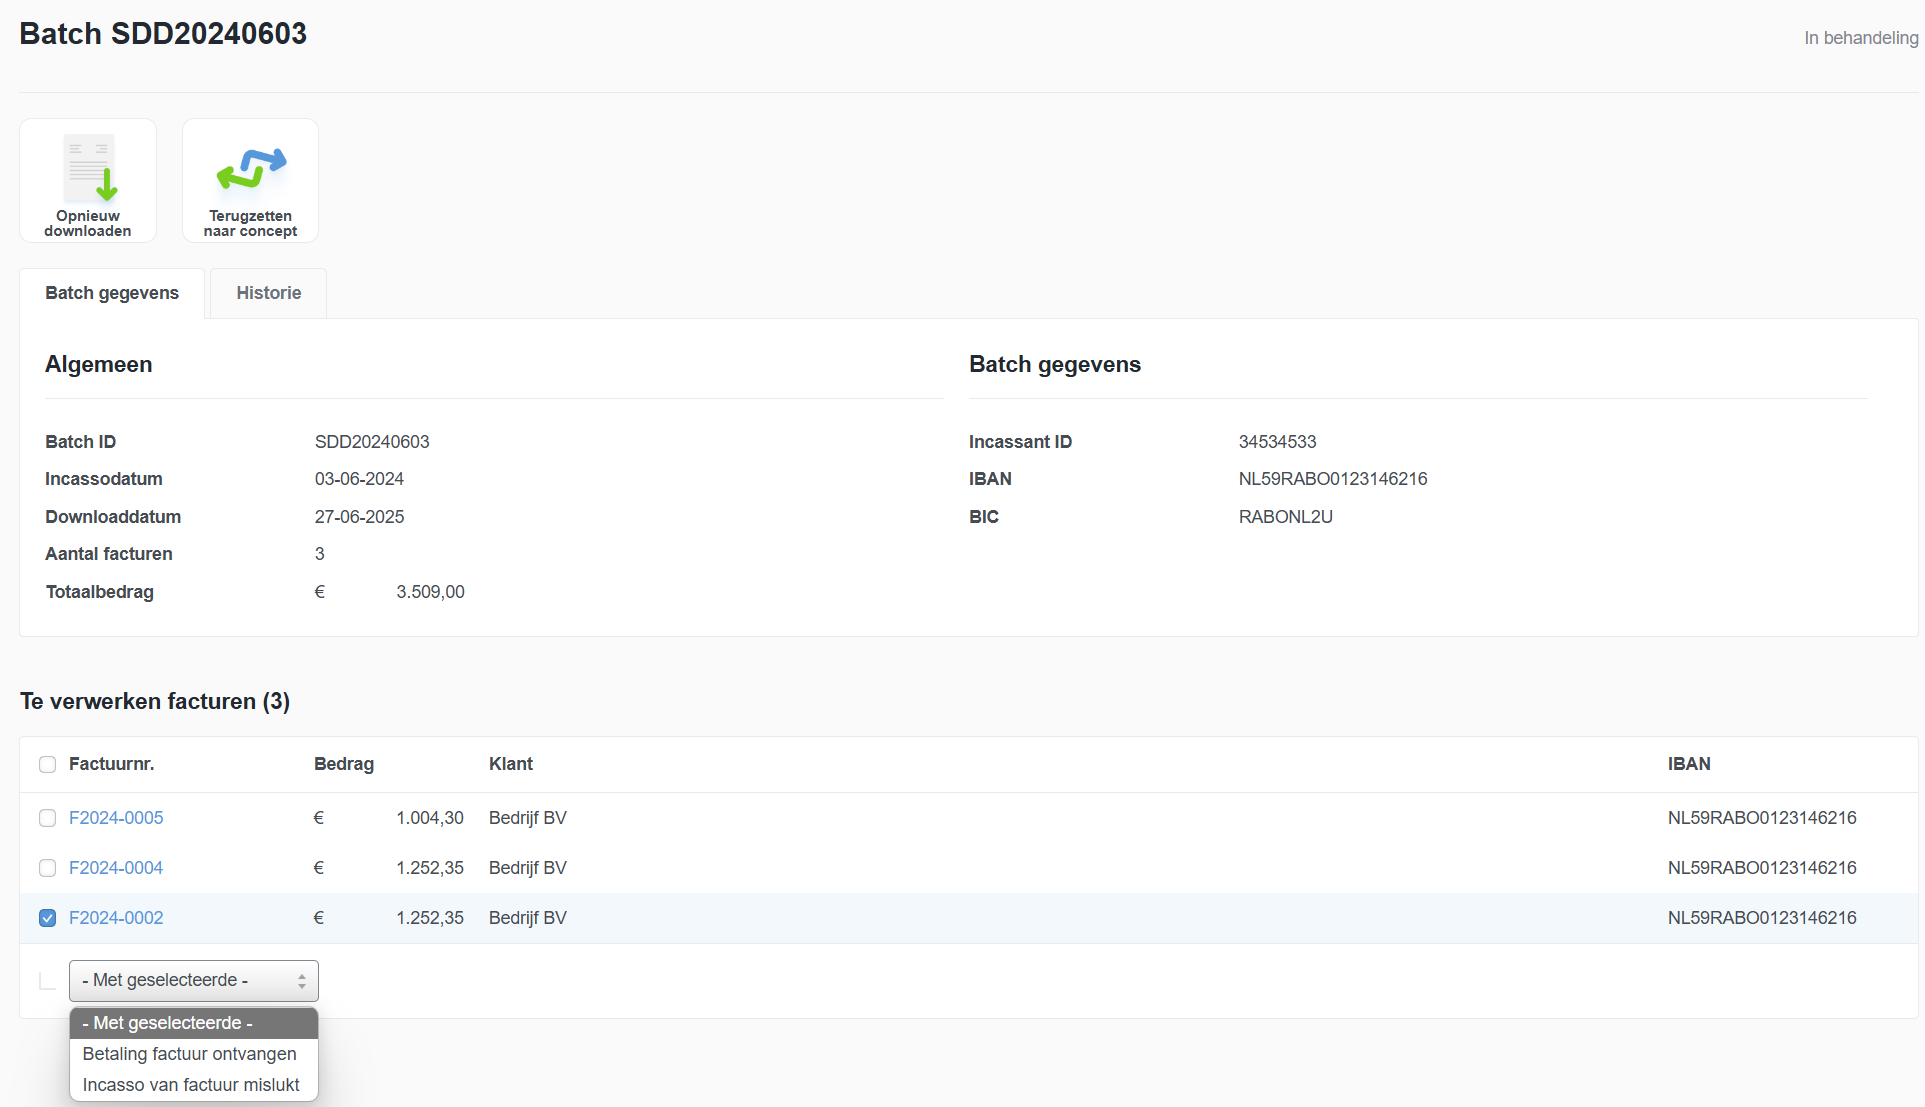
Task: Switch to the Historie tab
Action: point(268,293)
